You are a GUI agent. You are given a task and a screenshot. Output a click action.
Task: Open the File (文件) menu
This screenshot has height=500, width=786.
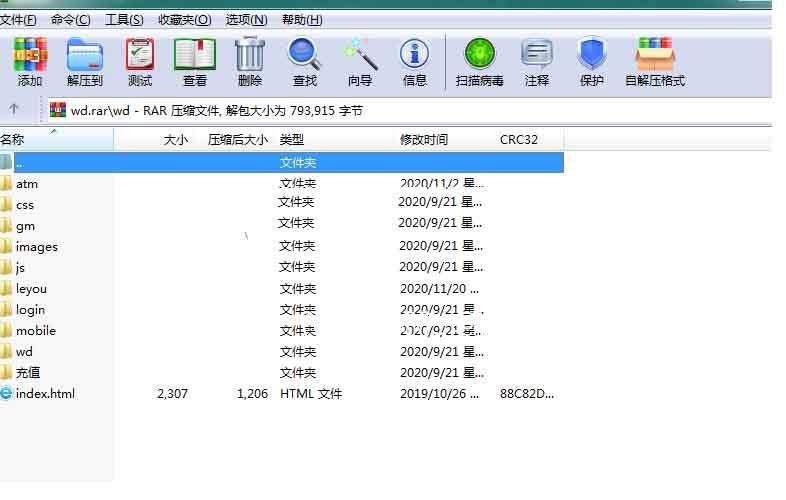19,19
